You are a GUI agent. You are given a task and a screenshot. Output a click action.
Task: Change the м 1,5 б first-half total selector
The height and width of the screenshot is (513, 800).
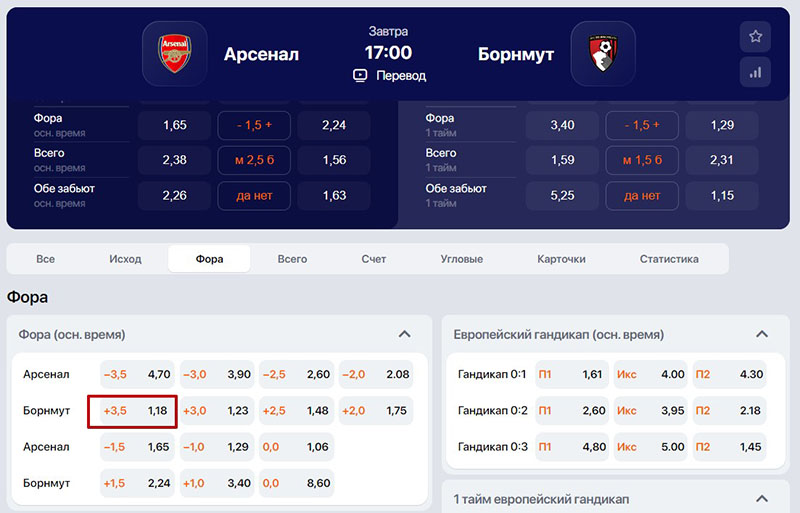[x=642, y=160]
